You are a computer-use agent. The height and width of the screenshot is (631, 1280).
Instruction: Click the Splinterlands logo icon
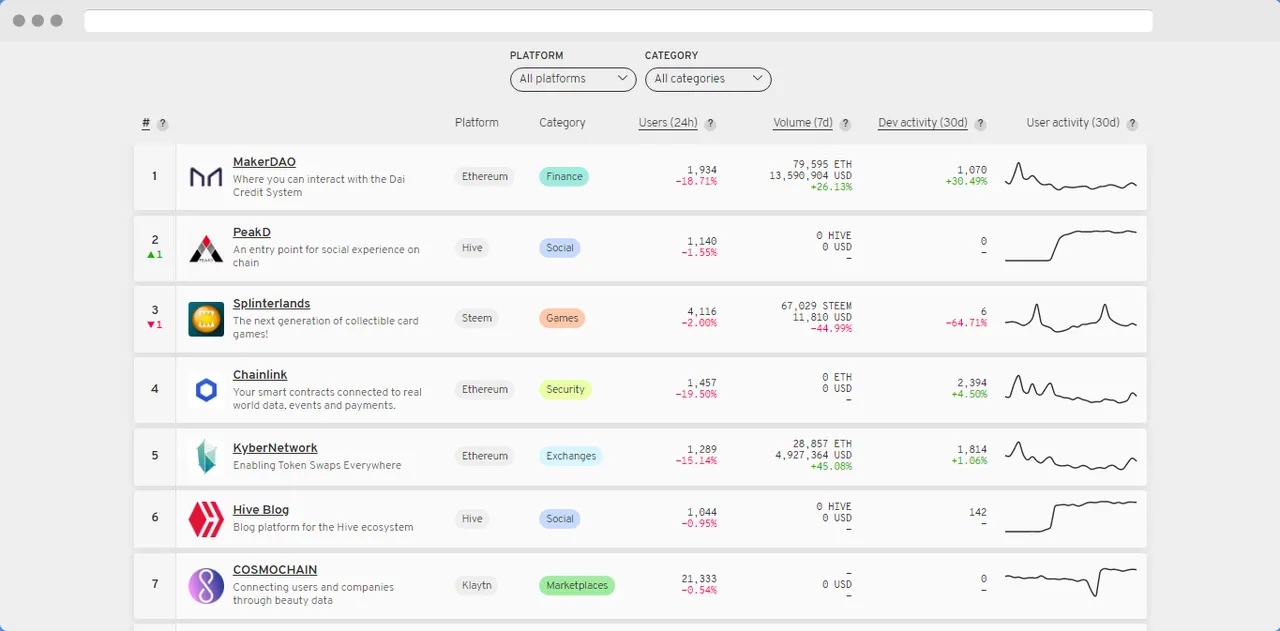point(206,319)
